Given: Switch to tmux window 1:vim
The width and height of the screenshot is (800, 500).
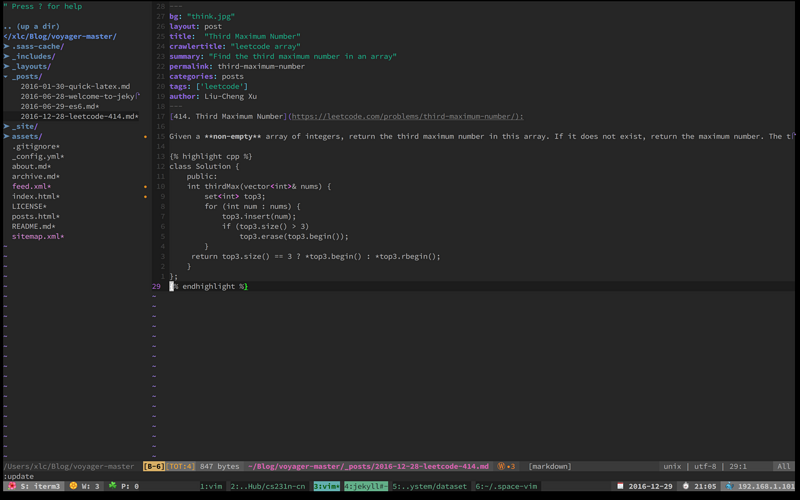Looking at the screenshot, I should coord(211,486).
